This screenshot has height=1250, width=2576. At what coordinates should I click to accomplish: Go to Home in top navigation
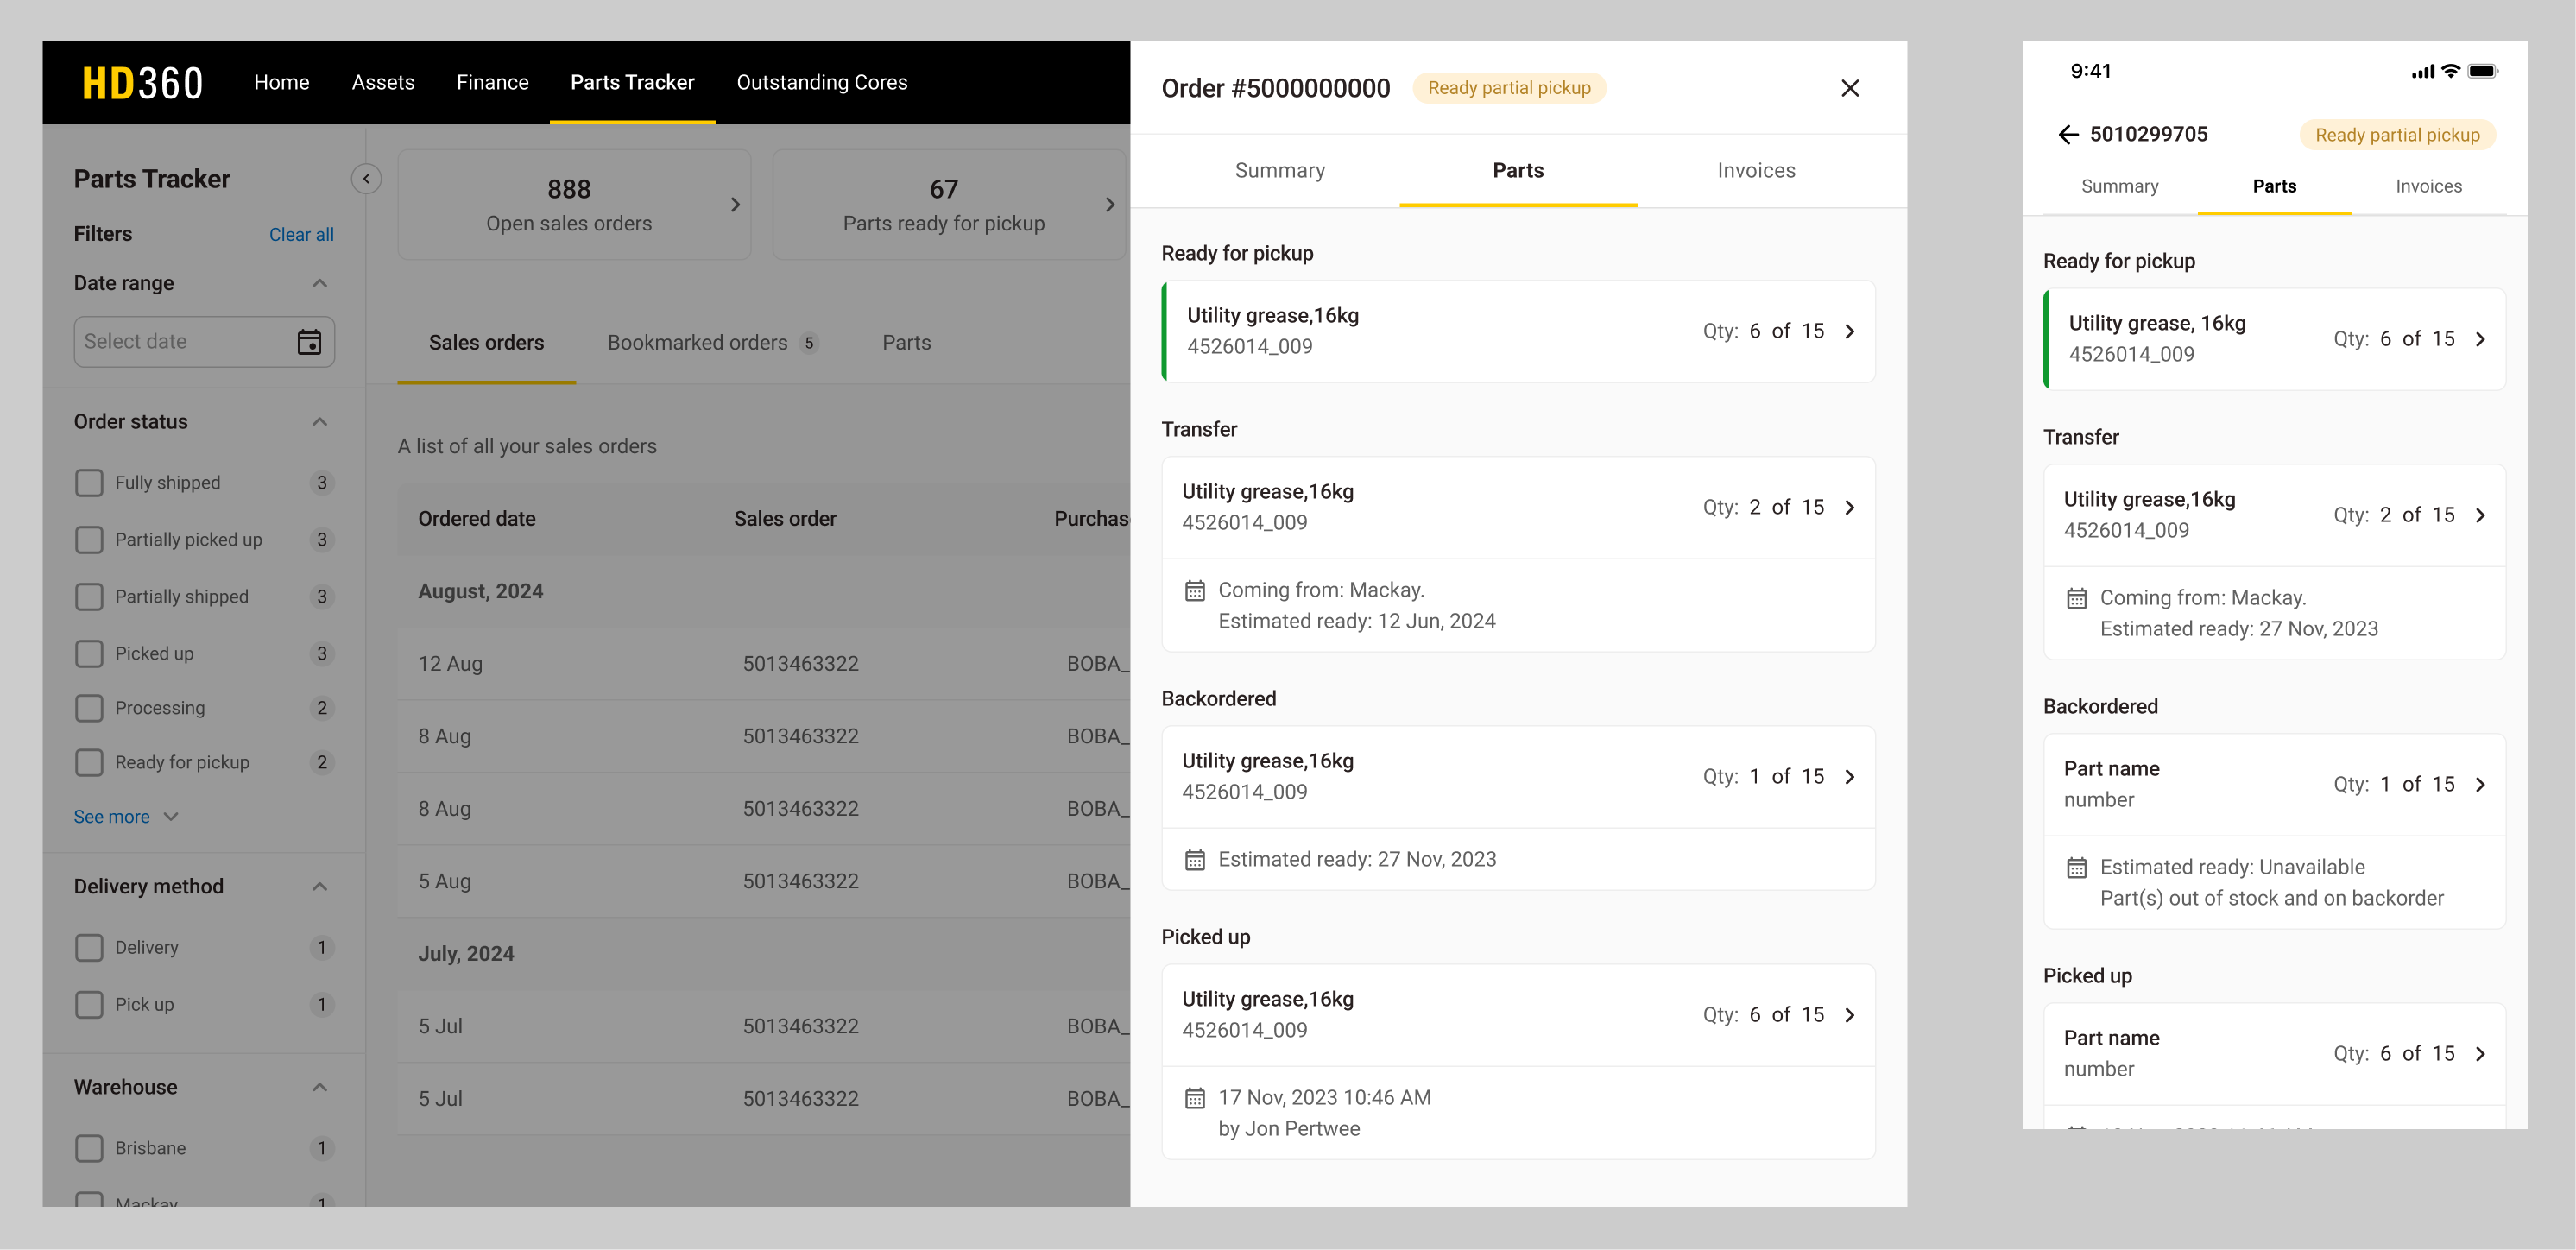click(281, 83)
